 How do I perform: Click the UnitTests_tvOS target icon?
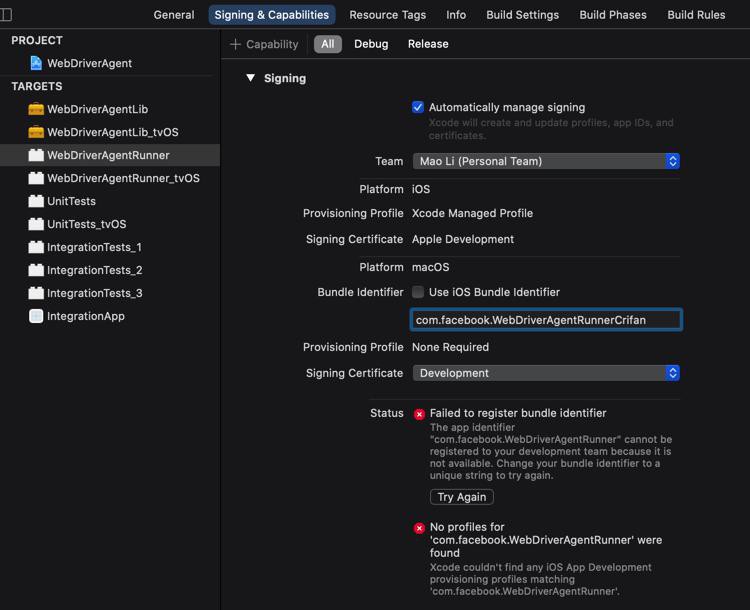pos(36,224)
